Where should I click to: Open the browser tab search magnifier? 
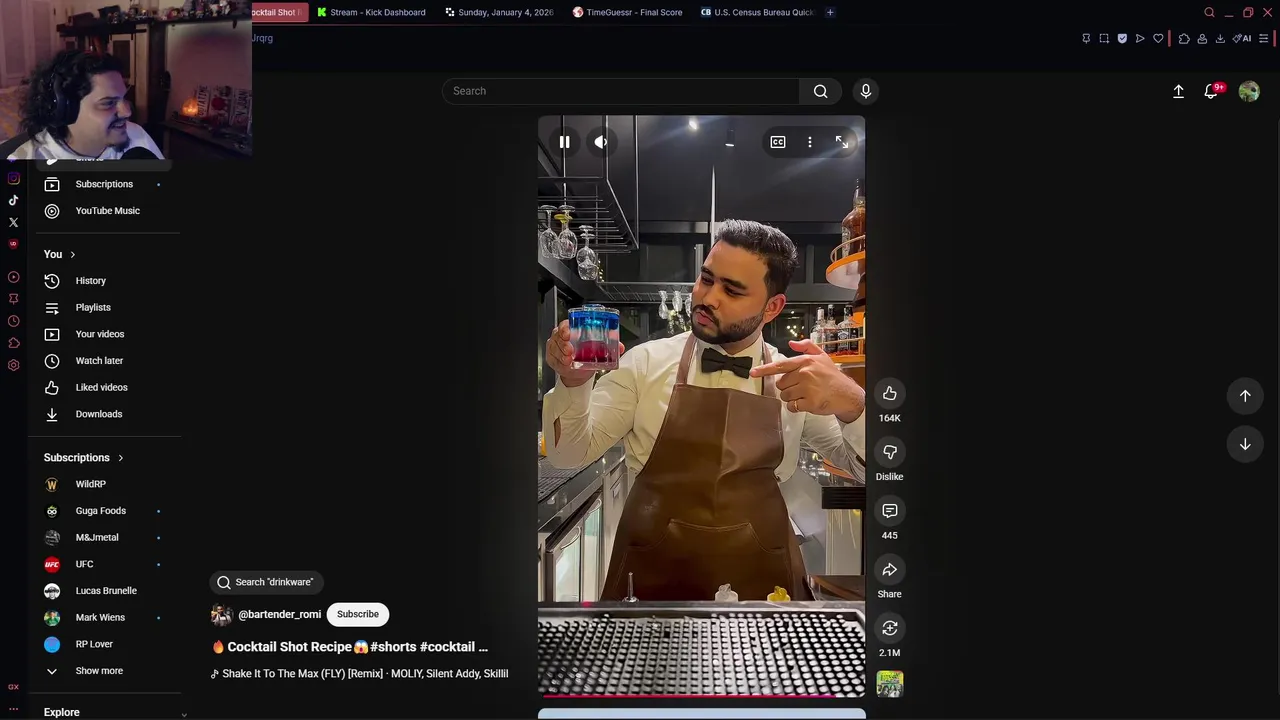pyautogui.click(x=1209, y=12)
